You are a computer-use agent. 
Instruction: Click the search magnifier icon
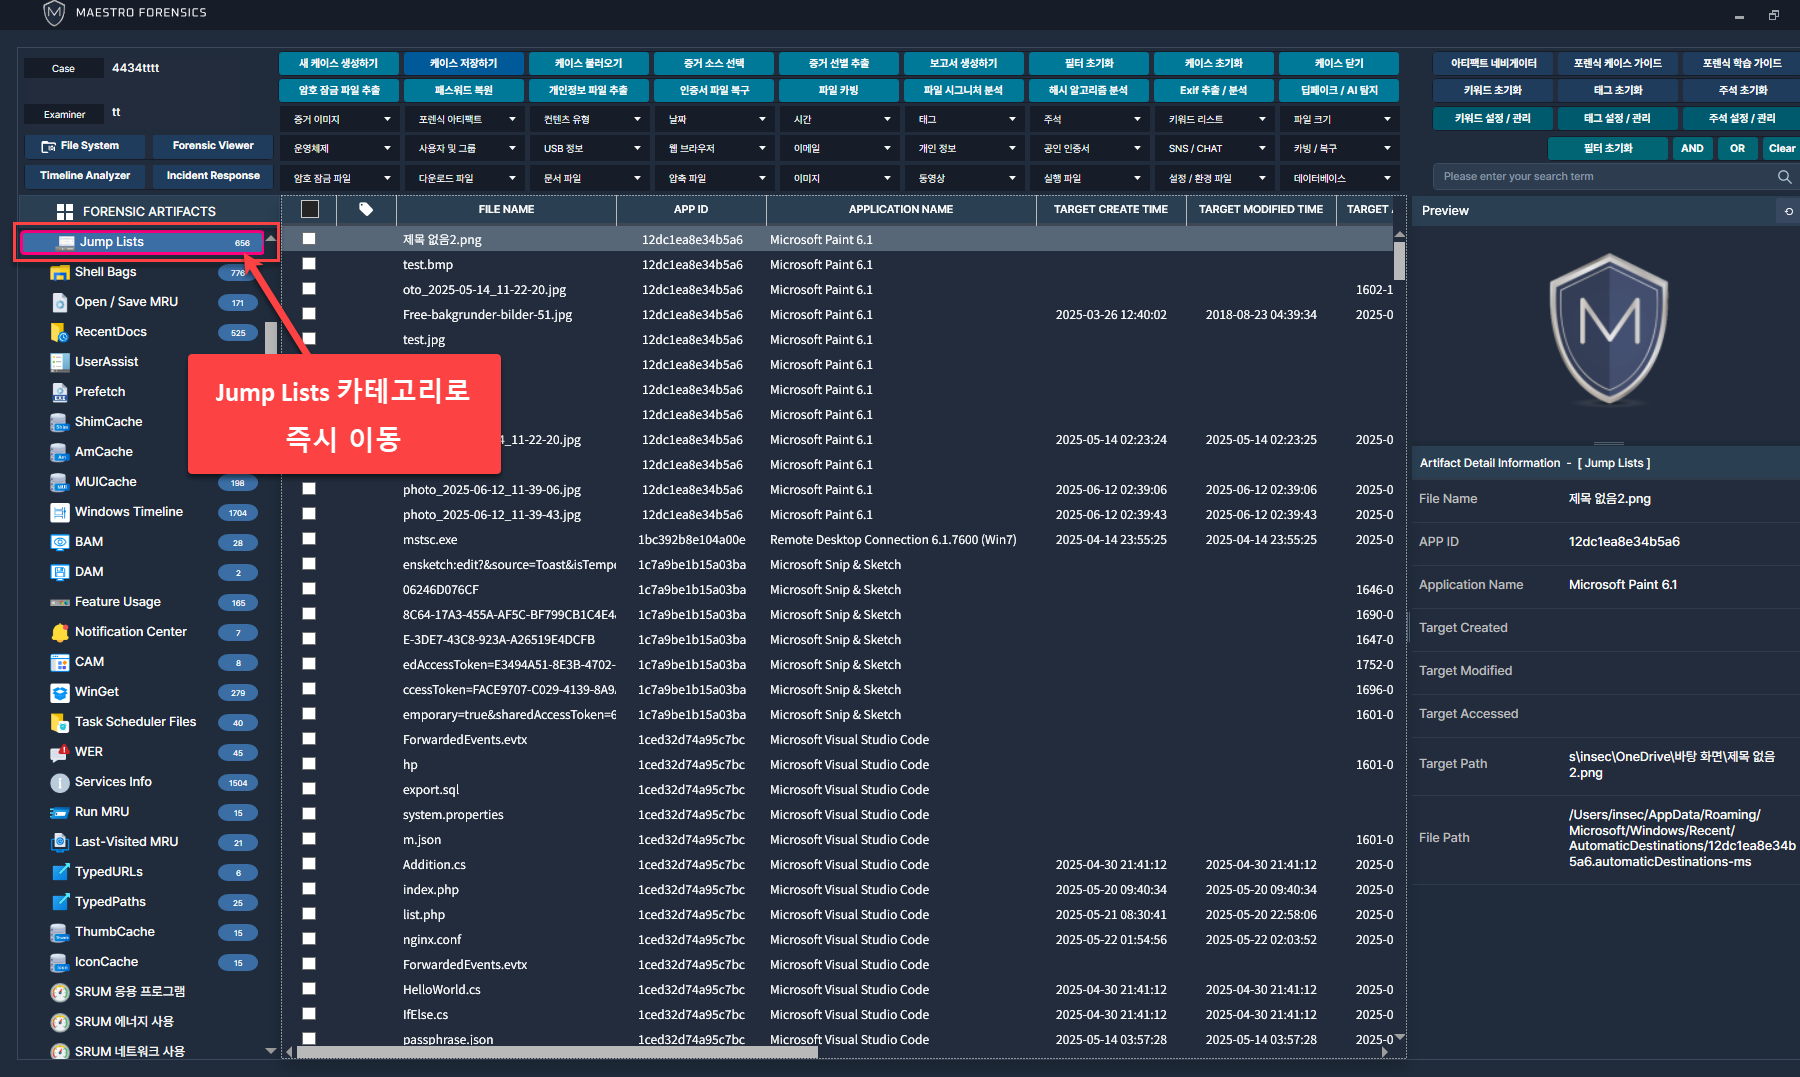point(1784,177)
